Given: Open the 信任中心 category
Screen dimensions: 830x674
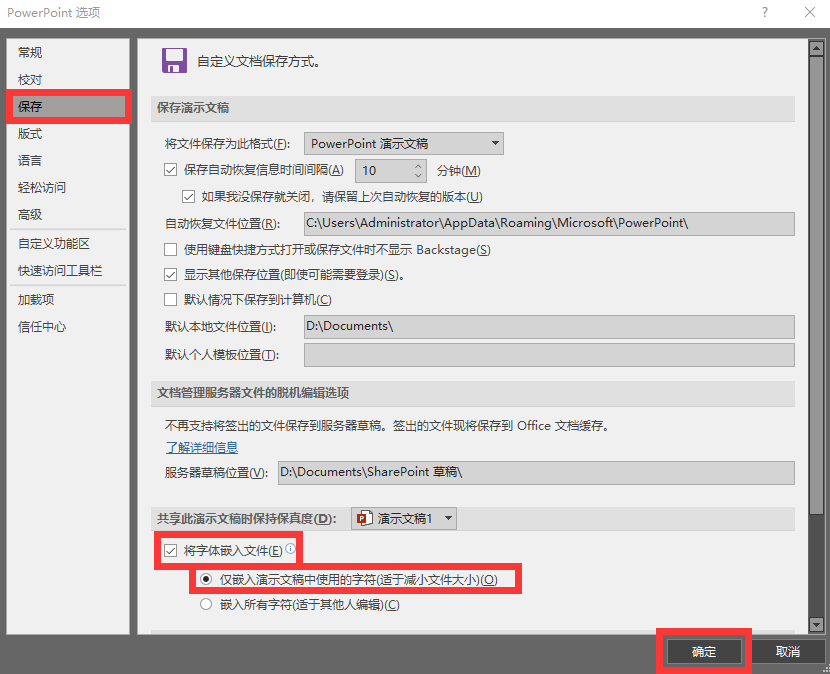Looking at the screenshot, I should (68, 327).
